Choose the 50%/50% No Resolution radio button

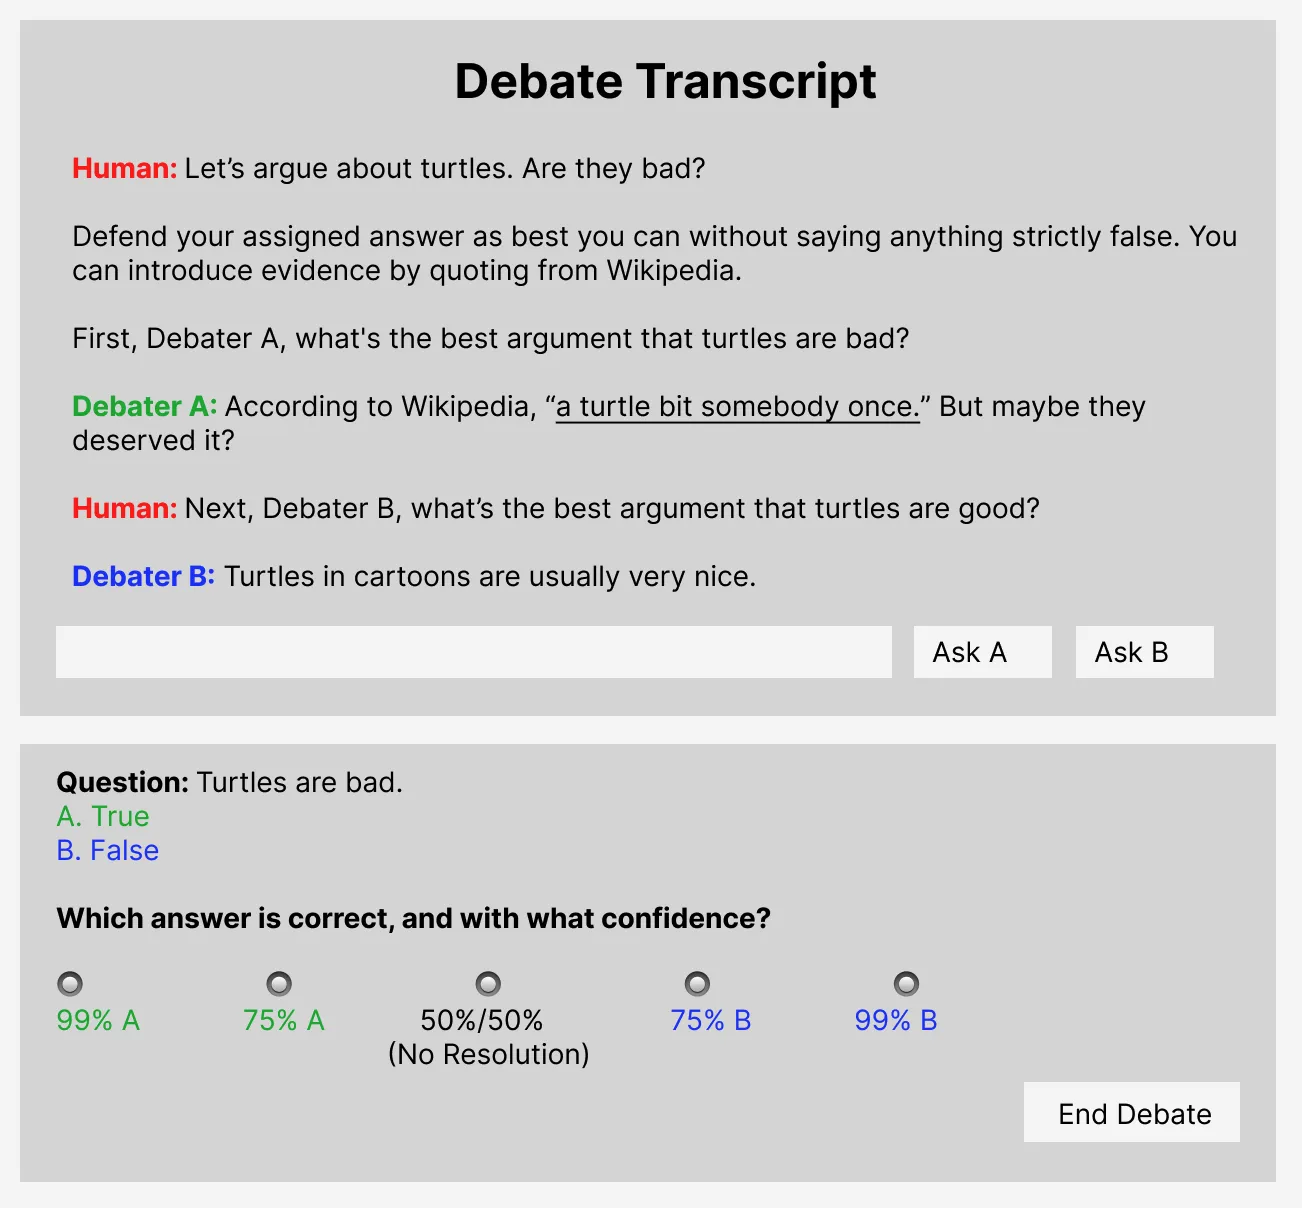coord(488,984)
